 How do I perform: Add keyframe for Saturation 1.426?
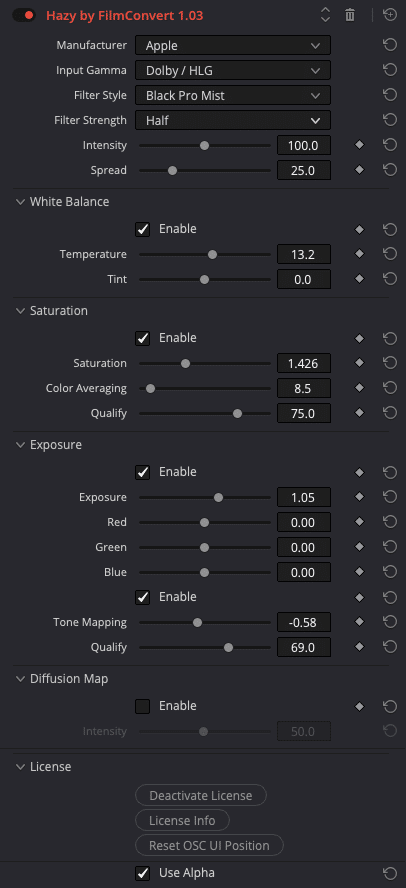[x=359, y=363]
